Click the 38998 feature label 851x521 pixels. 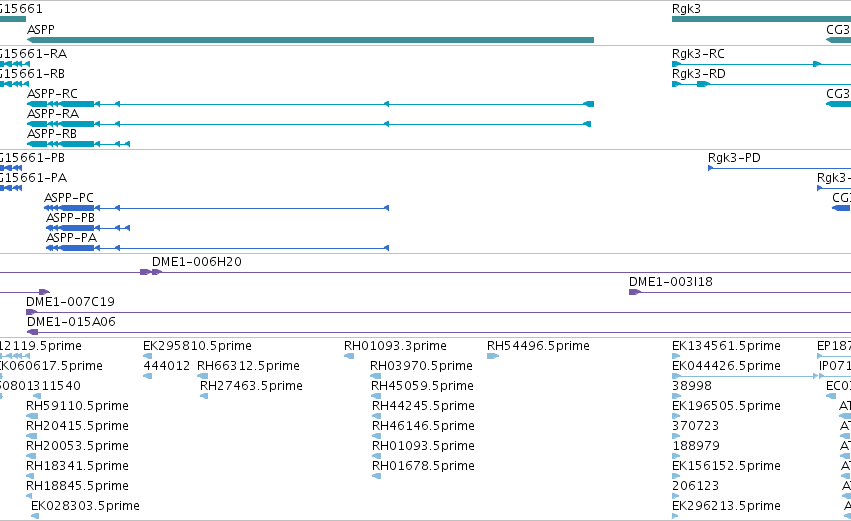coord(691,386)
